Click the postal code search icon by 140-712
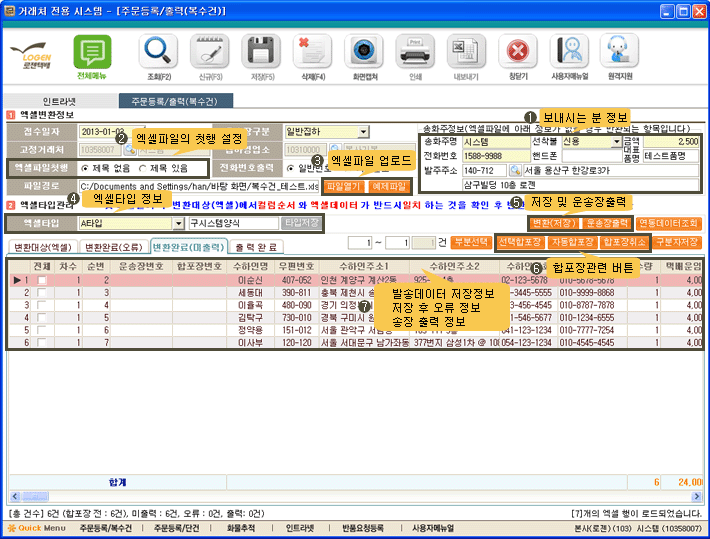Image resolution: width=710 pixels, height=539 pixels. 515,170
